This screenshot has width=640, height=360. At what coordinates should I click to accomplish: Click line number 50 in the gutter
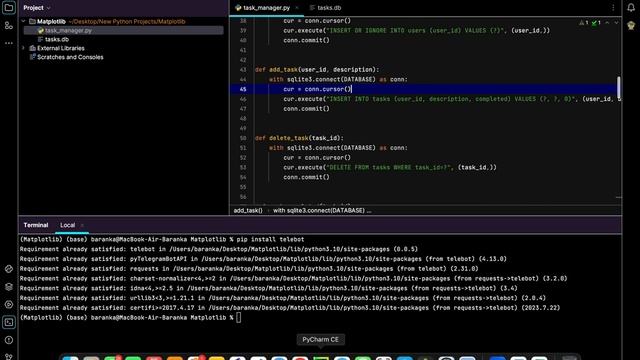pyautogui.click(x=243, y=138)
